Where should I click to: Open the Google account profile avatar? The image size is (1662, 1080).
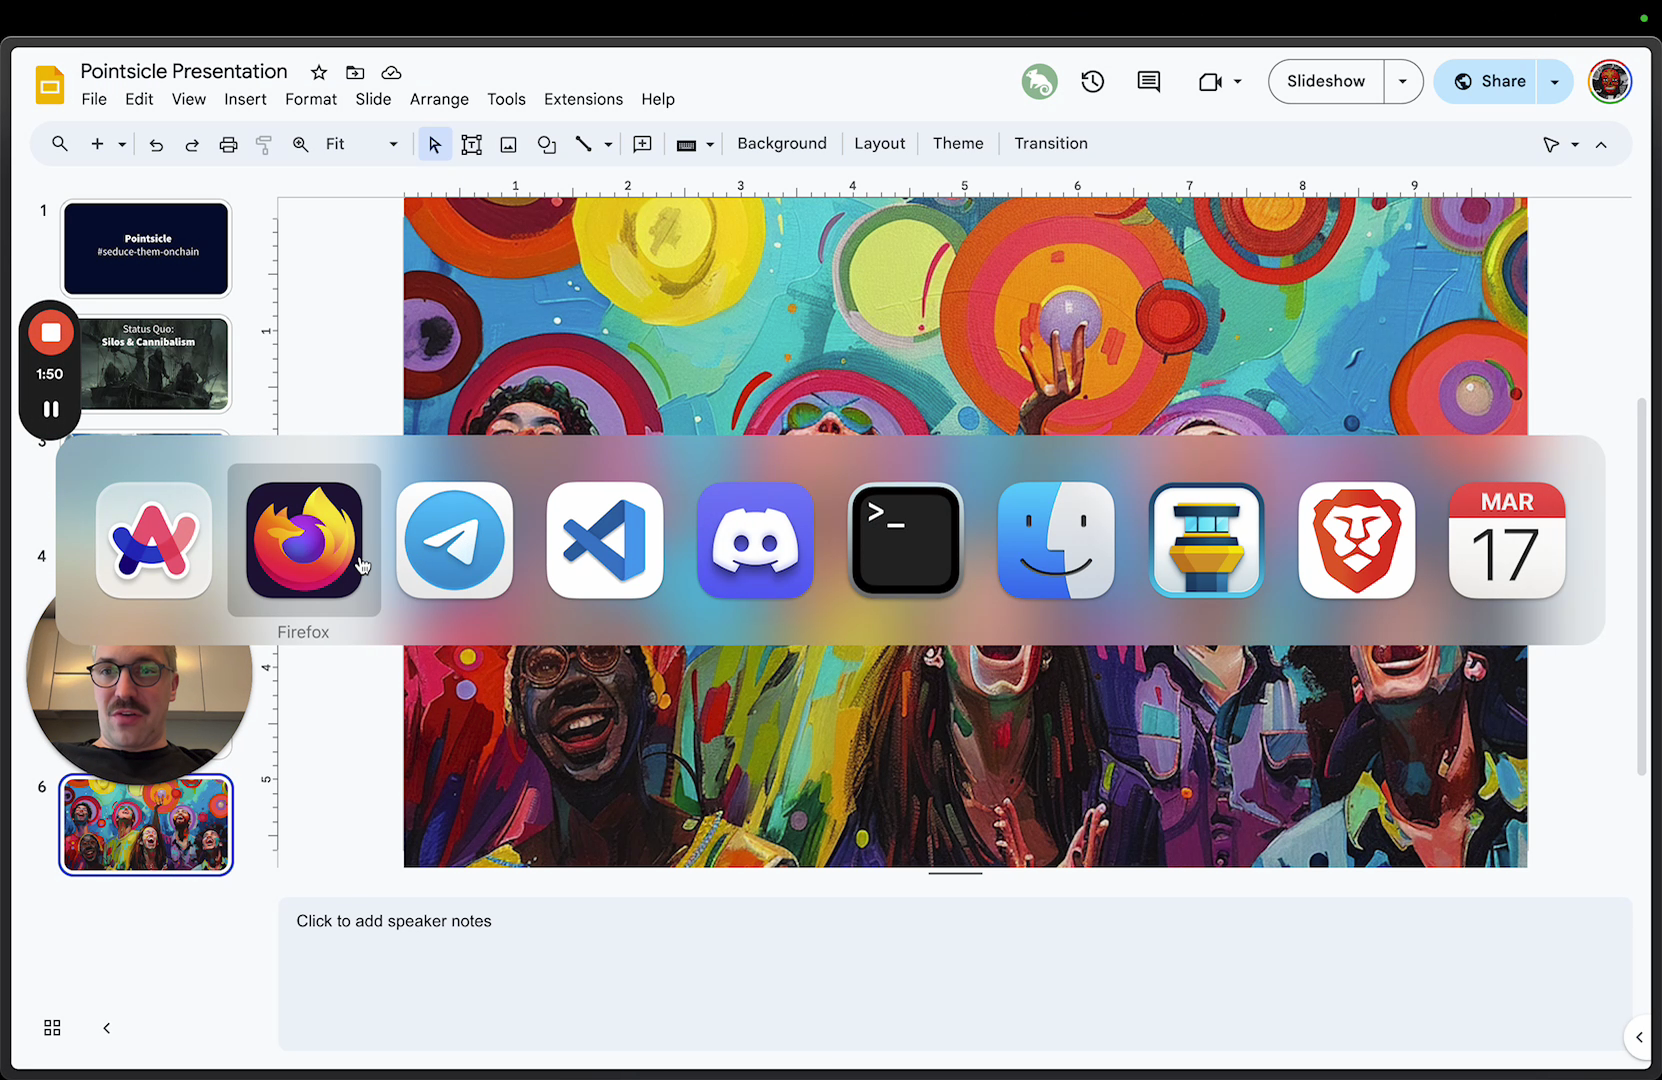1610,81
